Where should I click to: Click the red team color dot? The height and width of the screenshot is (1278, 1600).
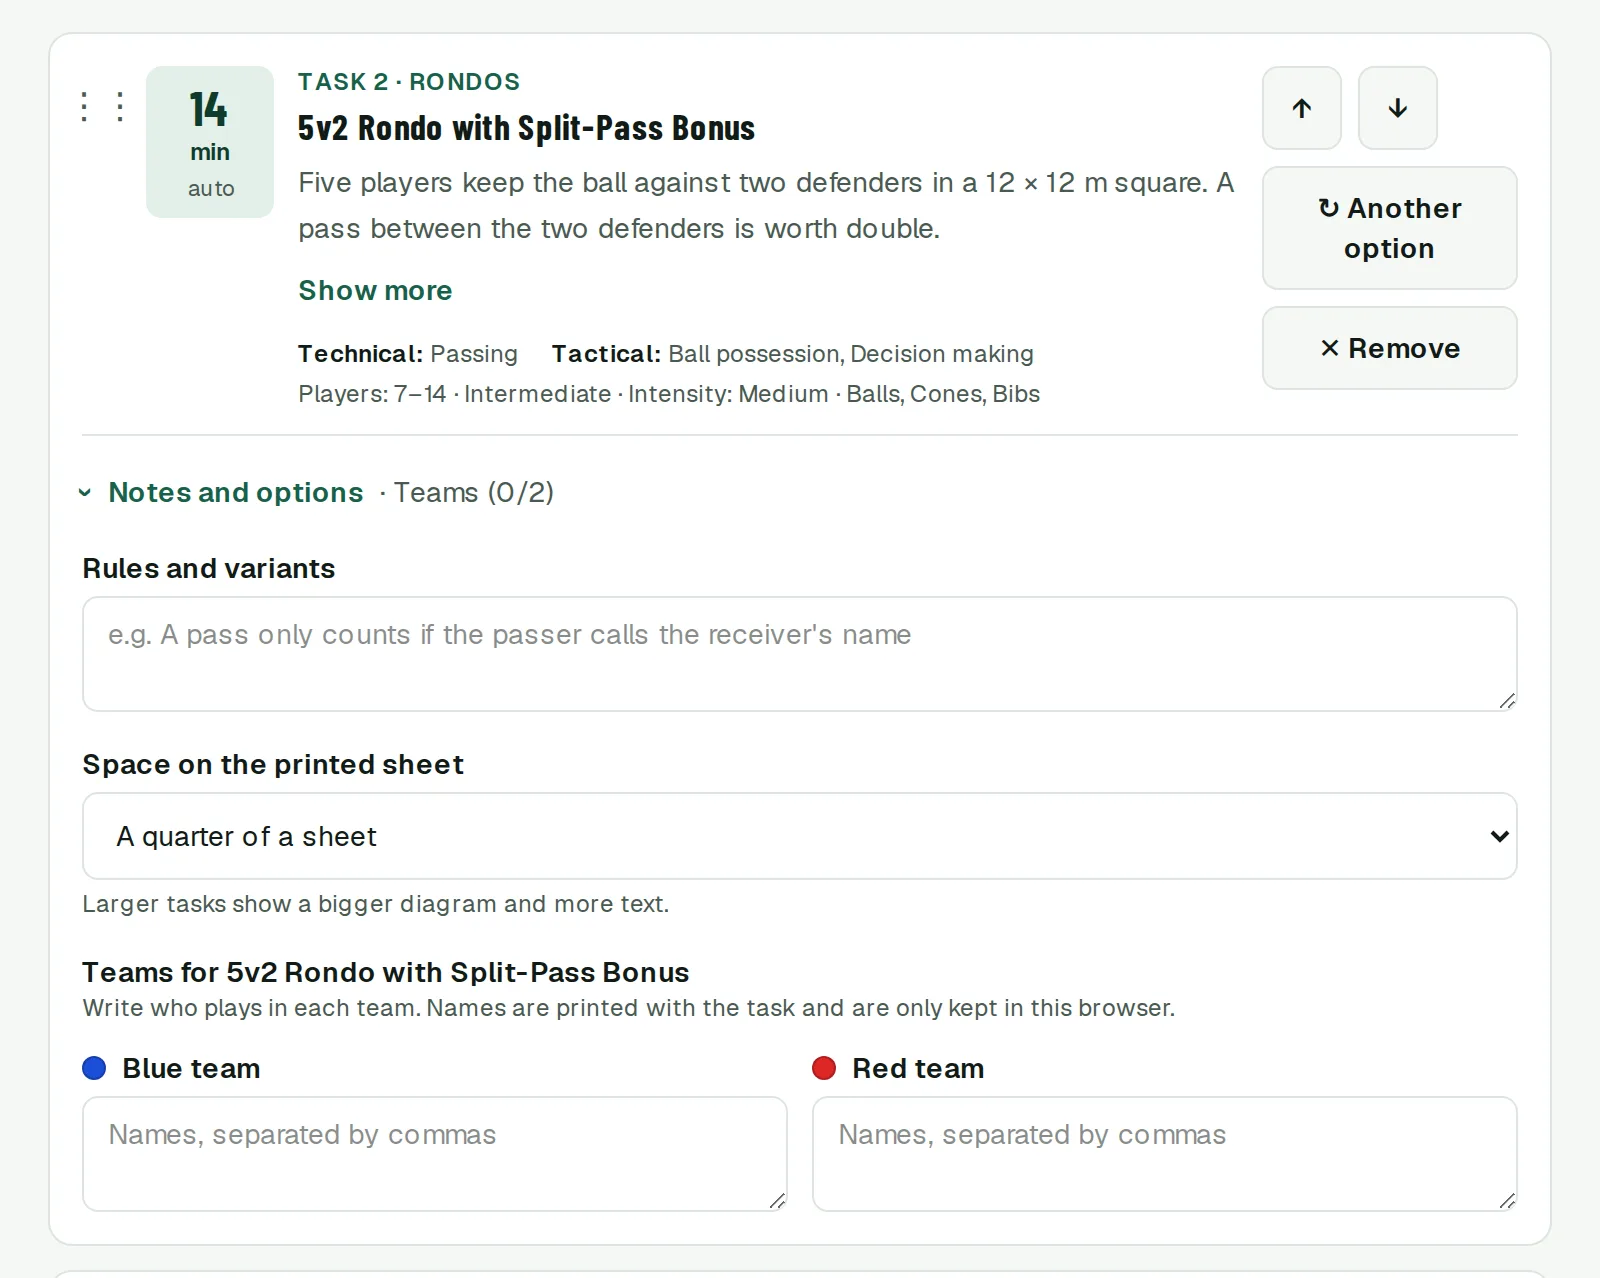point(824,1068)
